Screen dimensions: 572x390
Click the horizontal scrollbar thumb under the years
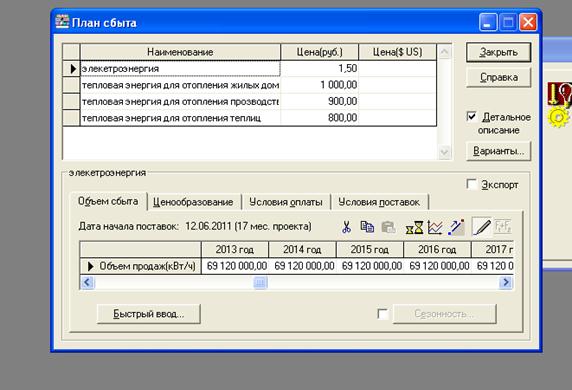(x=260, y=282)
